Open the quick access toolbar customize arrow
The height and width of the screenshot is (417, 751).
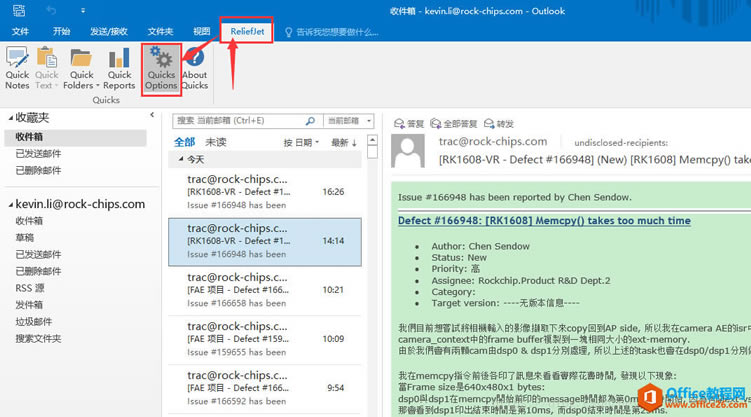[x=83, y=11]
